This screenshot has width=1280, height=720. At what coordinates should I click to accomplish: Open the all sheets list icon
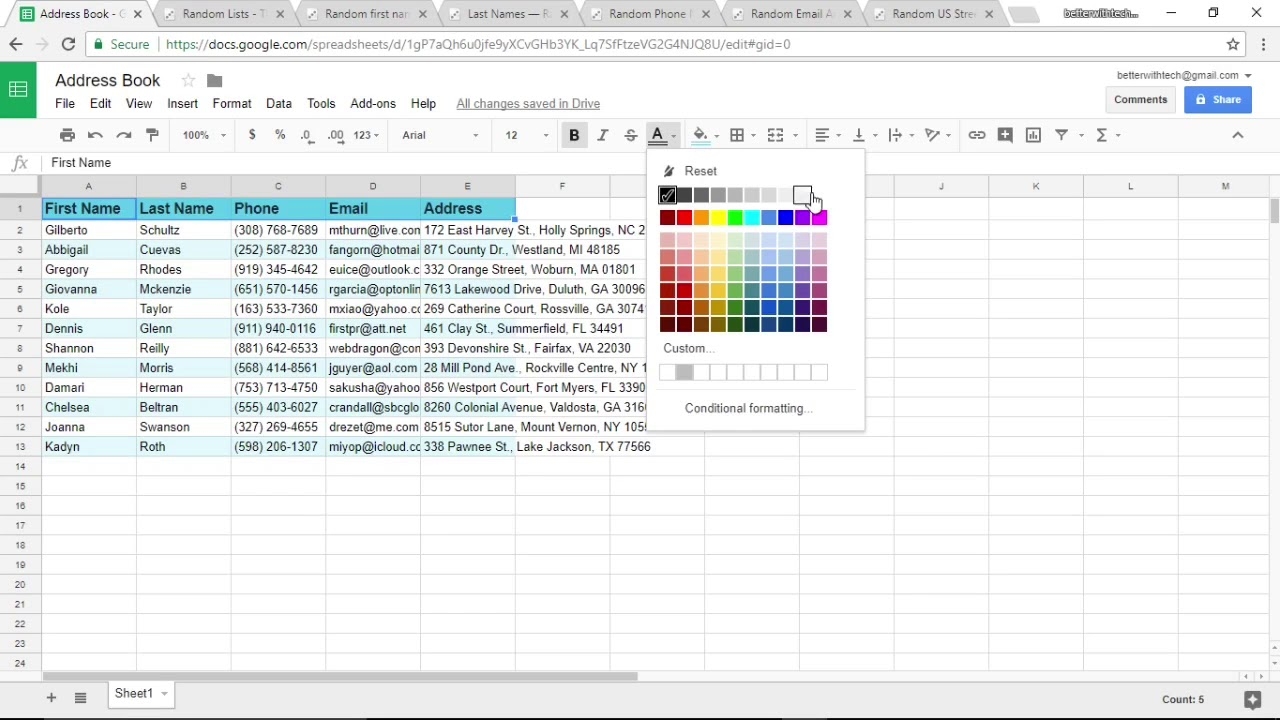point(80,697)
